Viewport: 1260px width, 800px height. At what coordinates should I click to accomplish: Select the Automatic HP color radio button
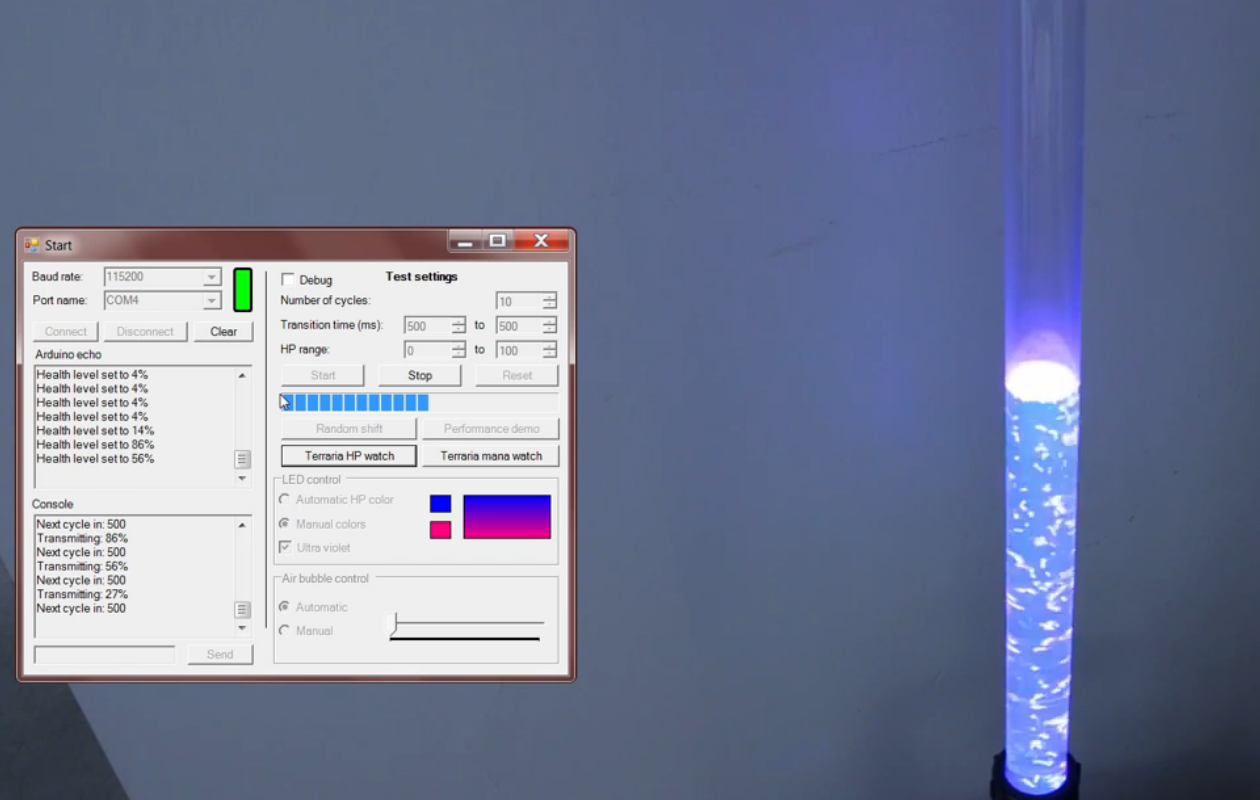(x=285, y=499)
